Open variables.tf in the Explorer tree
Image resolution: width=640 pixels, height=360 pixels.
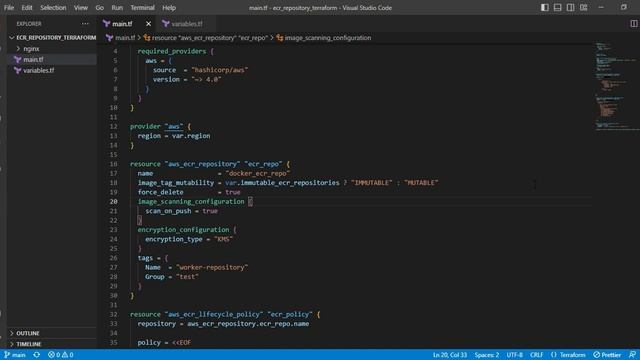coord(52,70)
